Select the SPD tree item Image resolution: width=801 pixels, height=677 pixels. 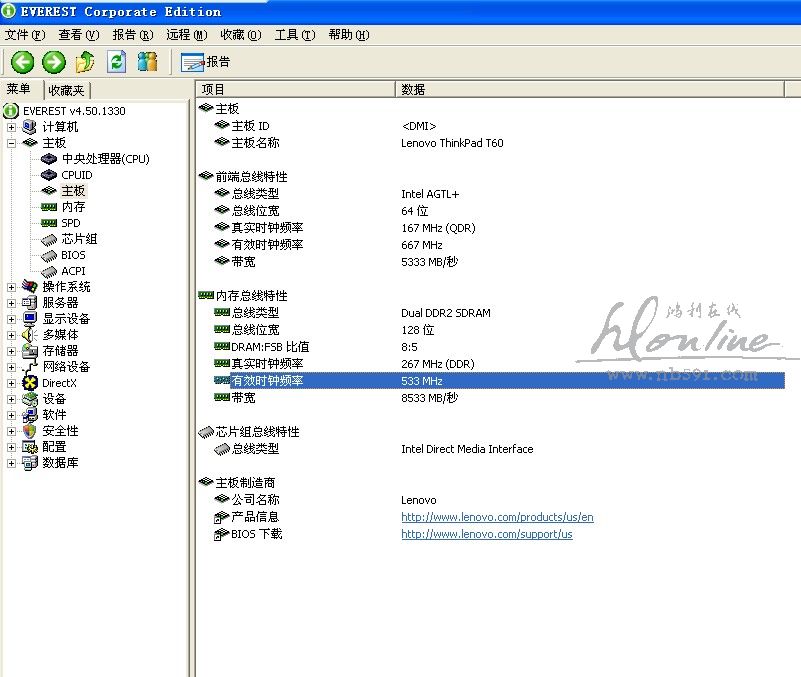(x=70, y=223)
